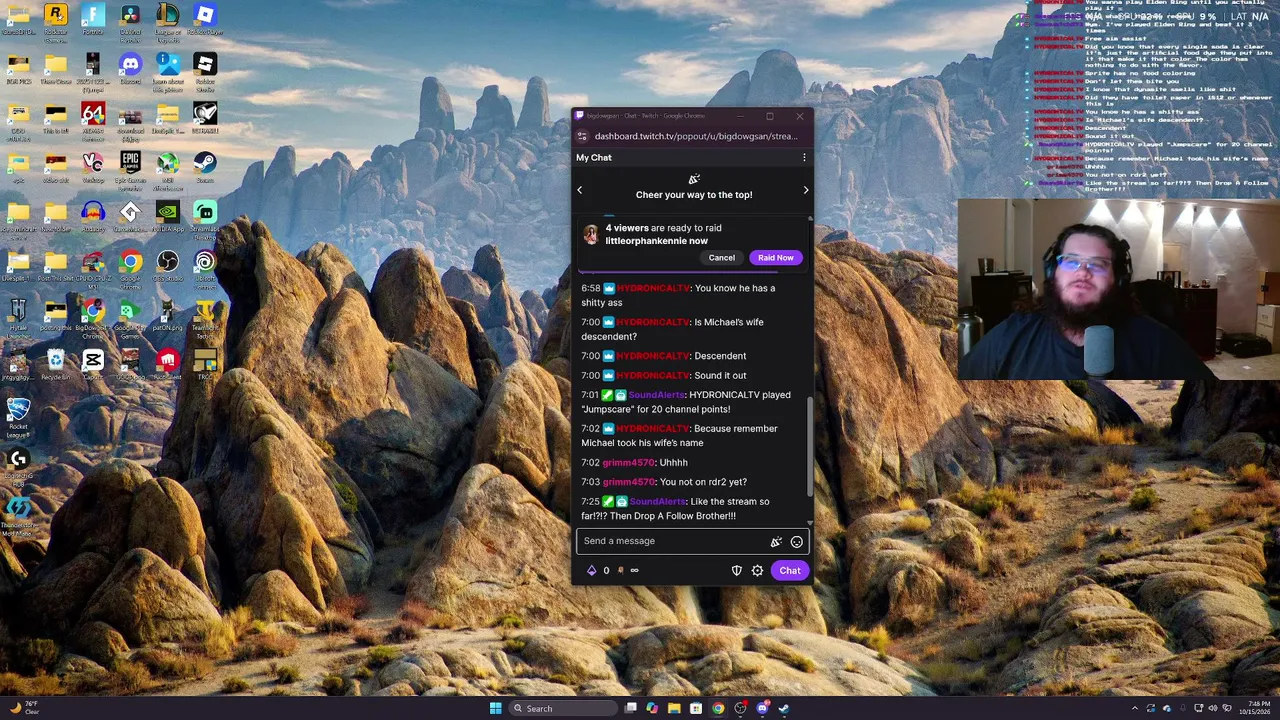1280x720 pixels.
Task: Open Windows taskbar Search box
Action: (561, 708)
